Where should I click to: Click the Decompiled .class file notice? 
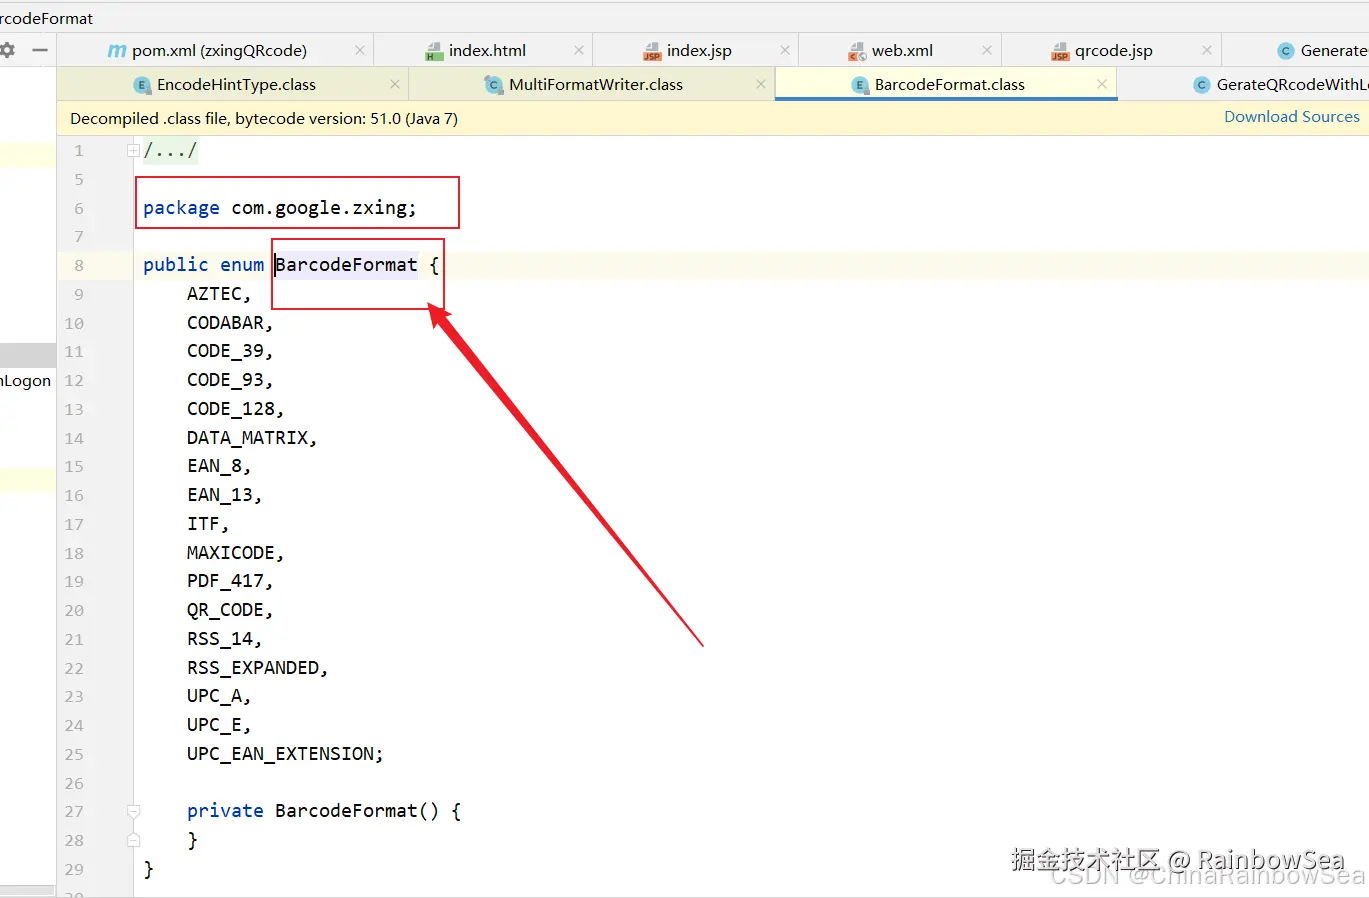[x=264, y=118]
